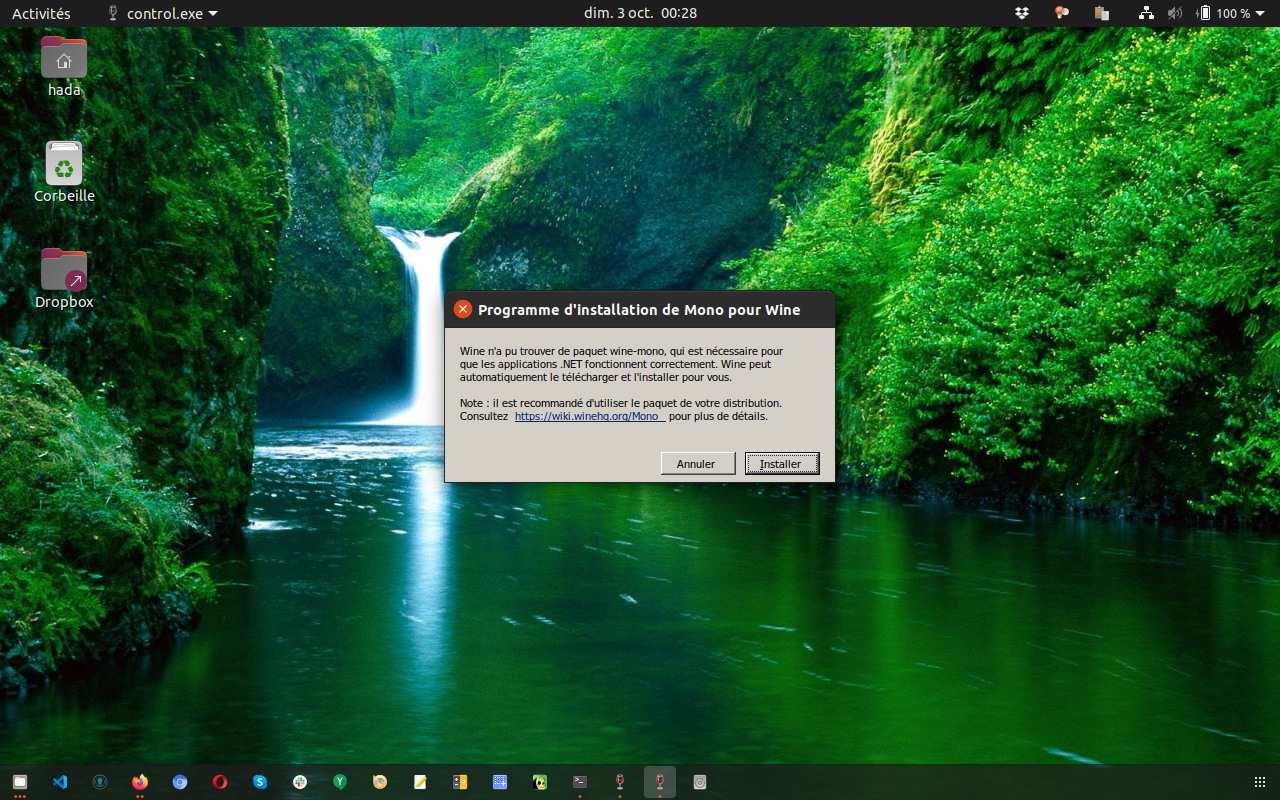Open the Files manager in dock
The image size is (1280, 800).
click(20, 782)
